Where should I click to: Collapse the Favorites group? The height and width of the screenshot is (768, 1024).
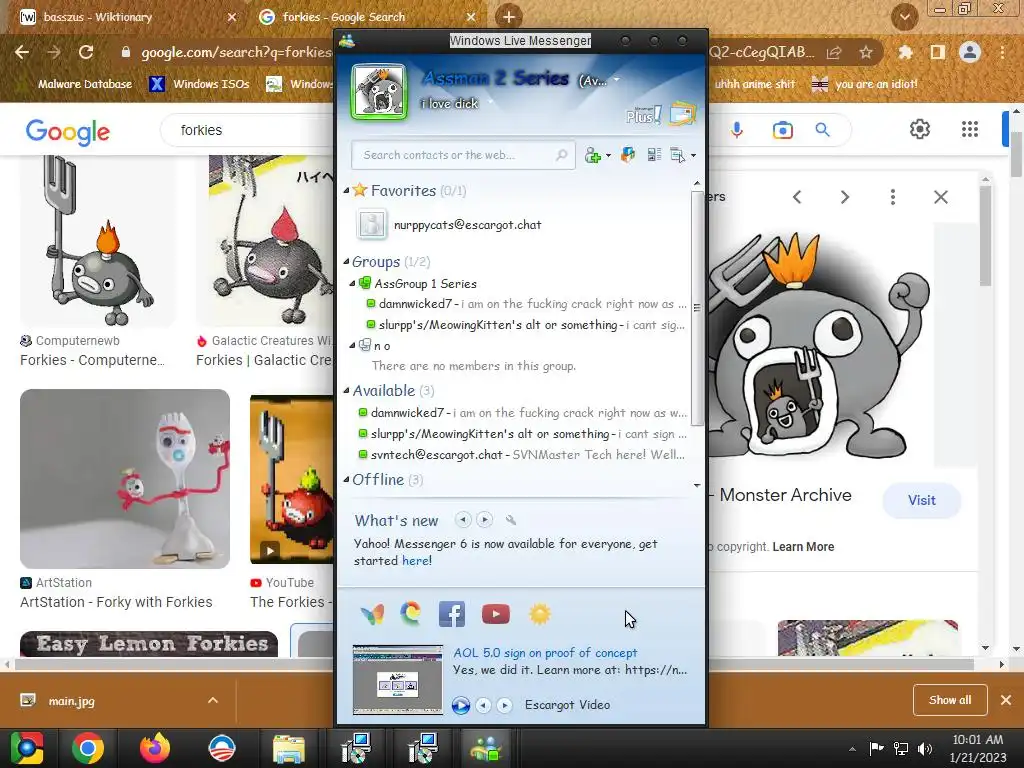pyautogui.click(x=347, y=191)
